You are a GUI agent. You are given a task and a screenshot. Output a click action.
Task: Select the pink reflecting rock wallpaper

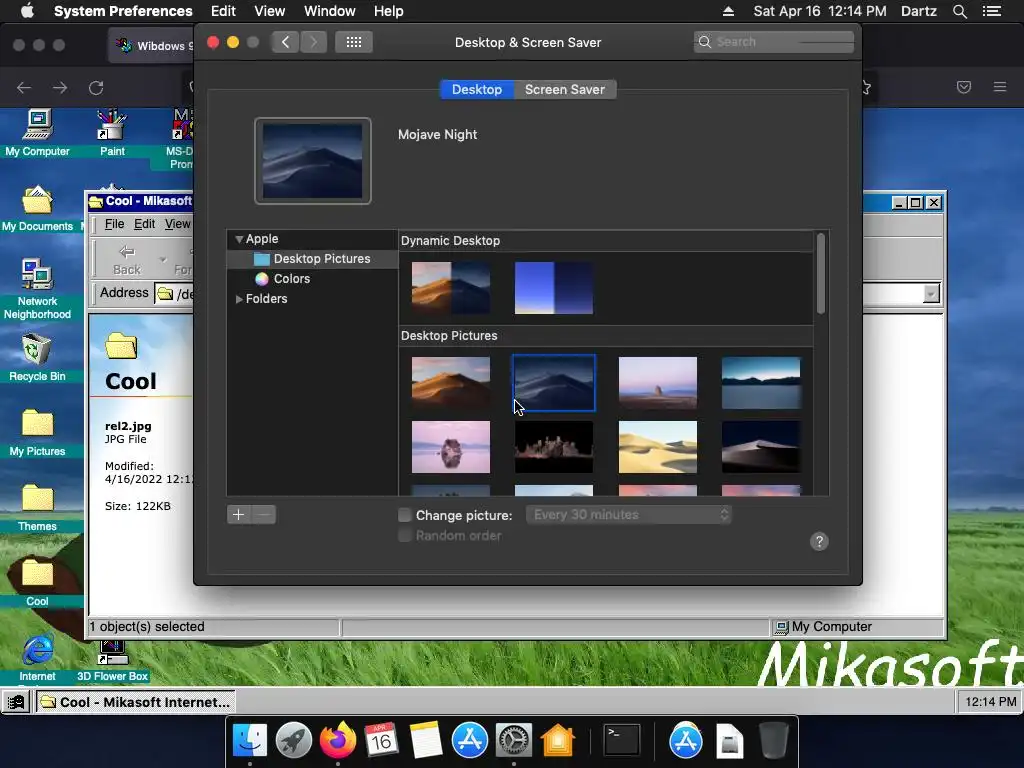[451, 447]
